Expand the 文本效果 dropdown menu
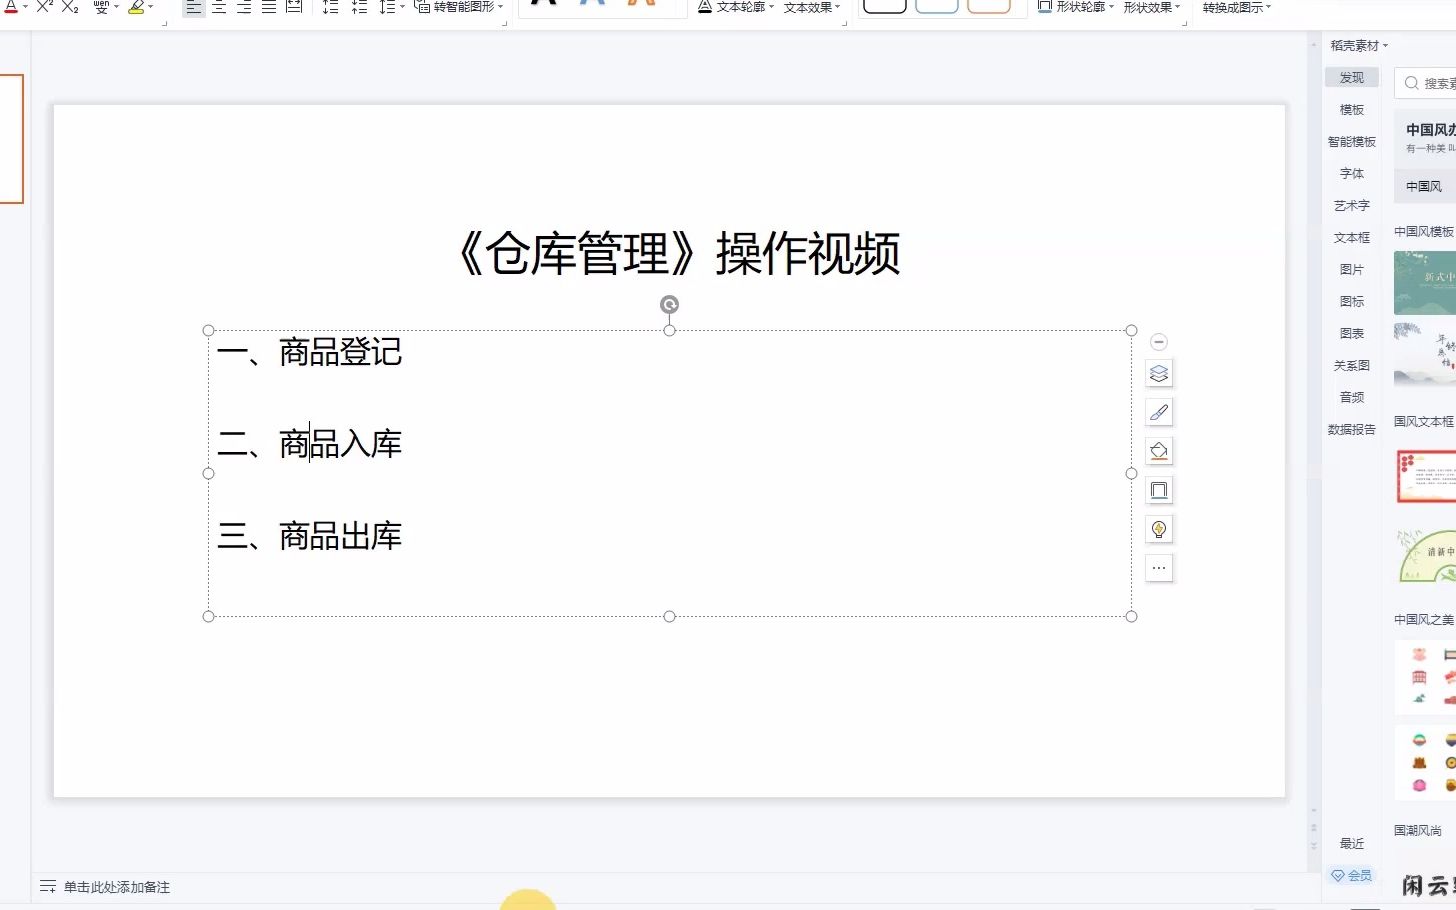Viewport: 1456px width, 910px height. (x=810, y=7)
